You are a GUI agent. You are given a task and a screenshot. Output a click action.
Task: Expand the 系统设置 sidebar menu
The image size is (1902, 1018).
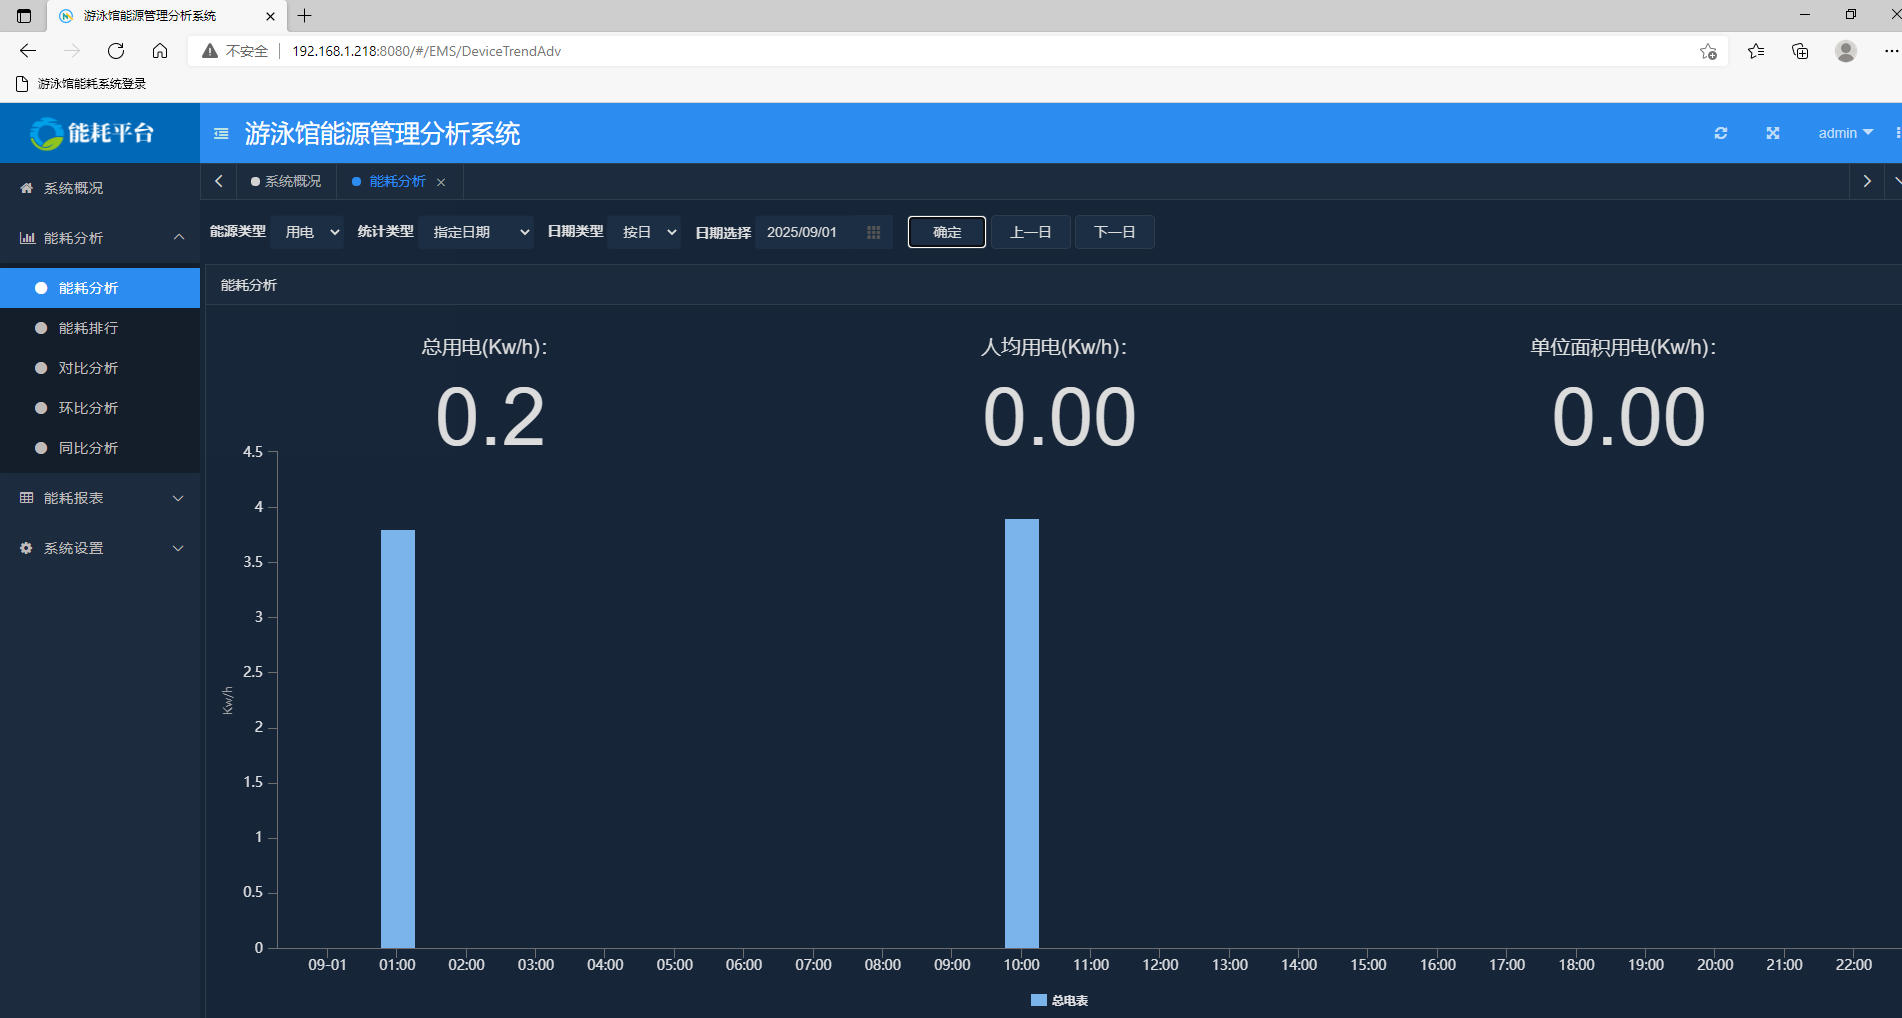point(100,548)
